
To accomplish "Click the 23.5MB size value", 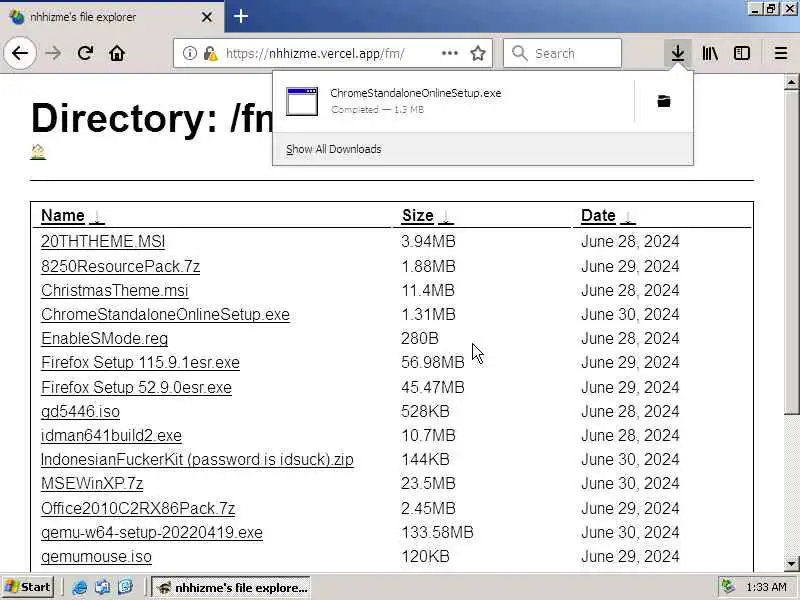I will (428, 483).
